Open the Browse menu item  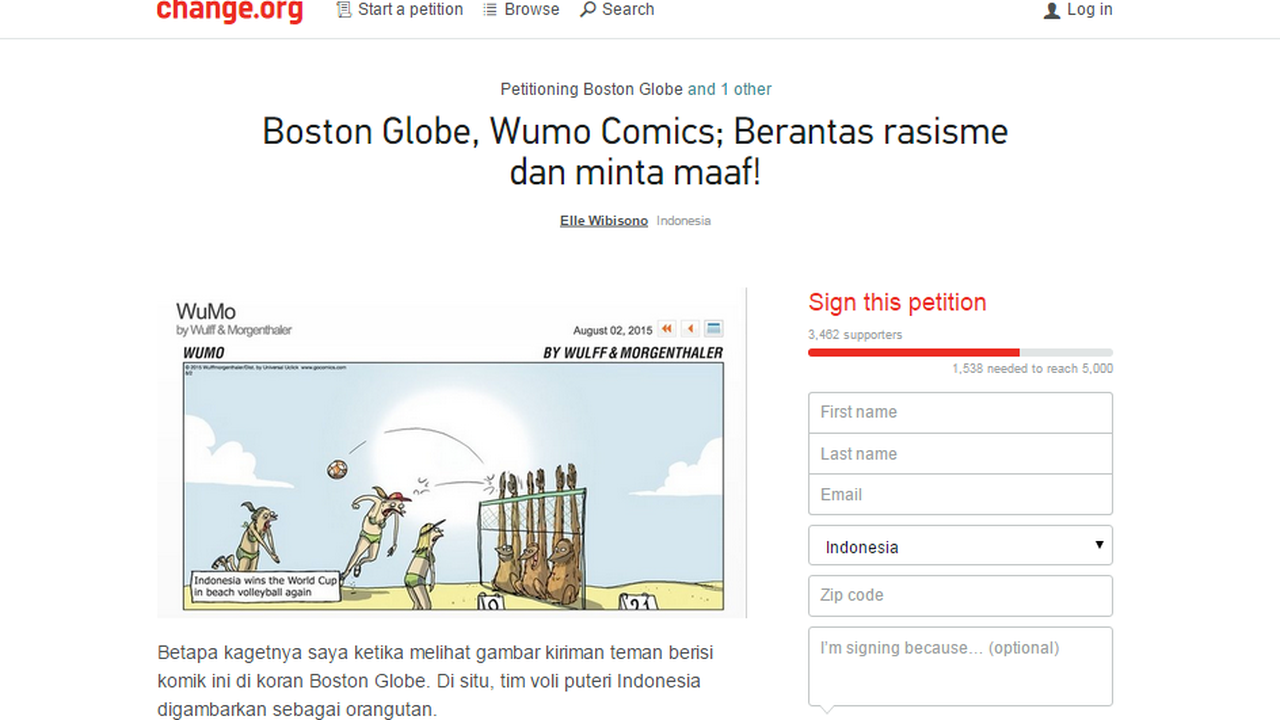531,10
